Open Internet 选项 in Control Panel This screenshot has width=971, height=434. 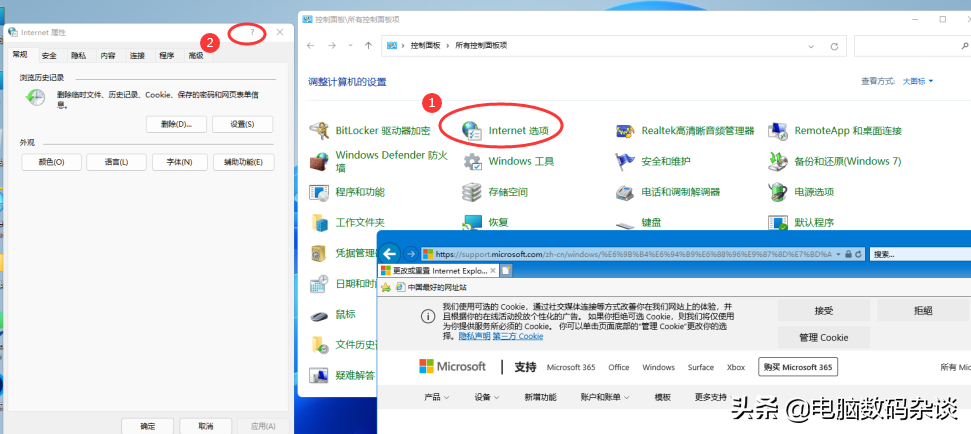504,131
